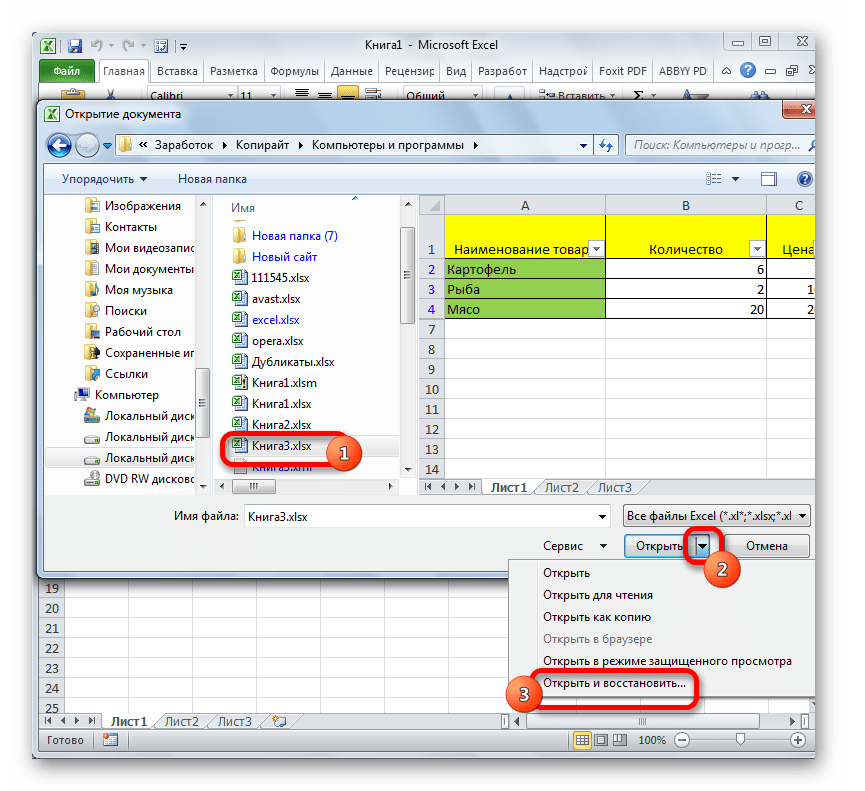Image resolution: width=865 pixels, height=791 pixels.
Task: Select the file 111545.xlsx
Action: tap(270, 277)
